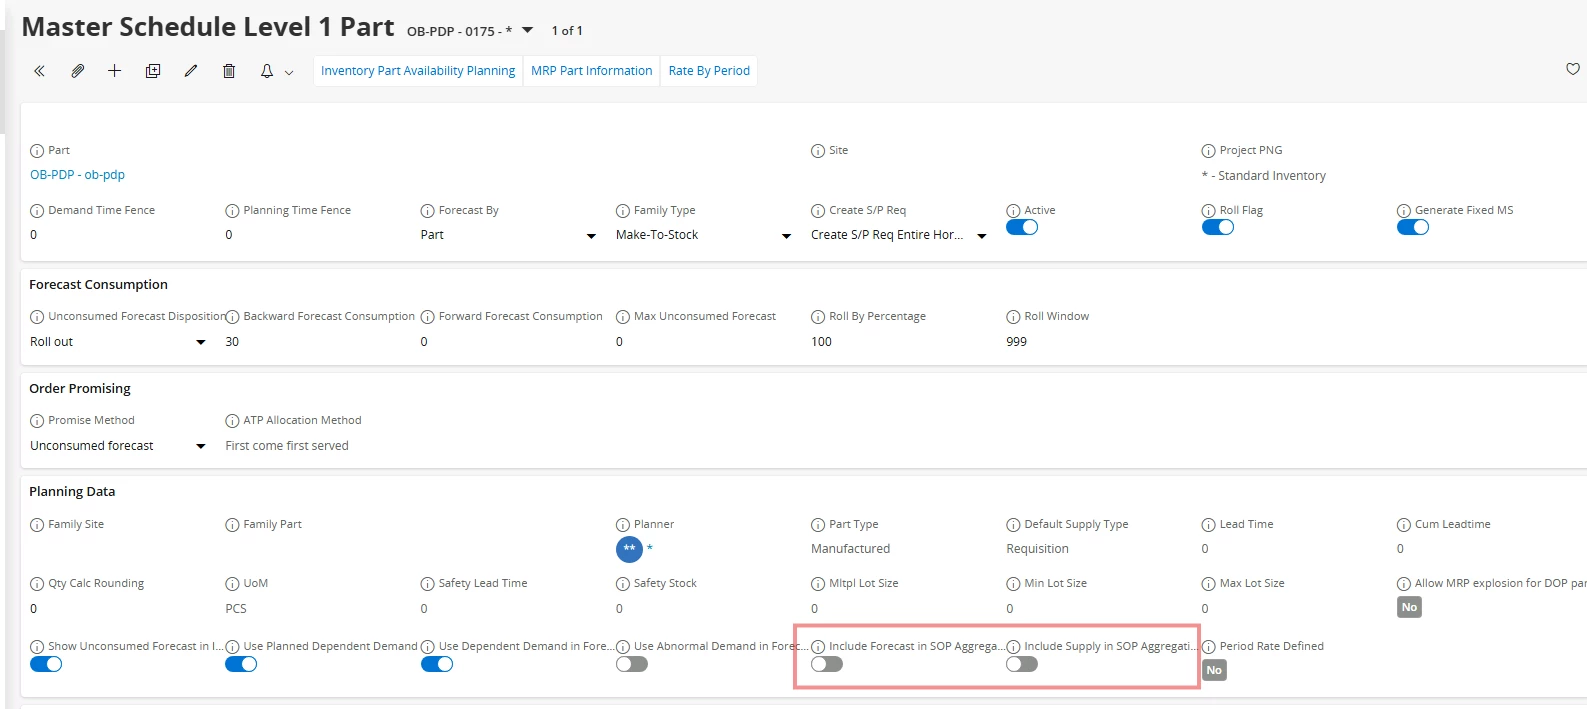
Task: Follow the OB-PDP - ob-pdp part link
Action: (77, 175)
